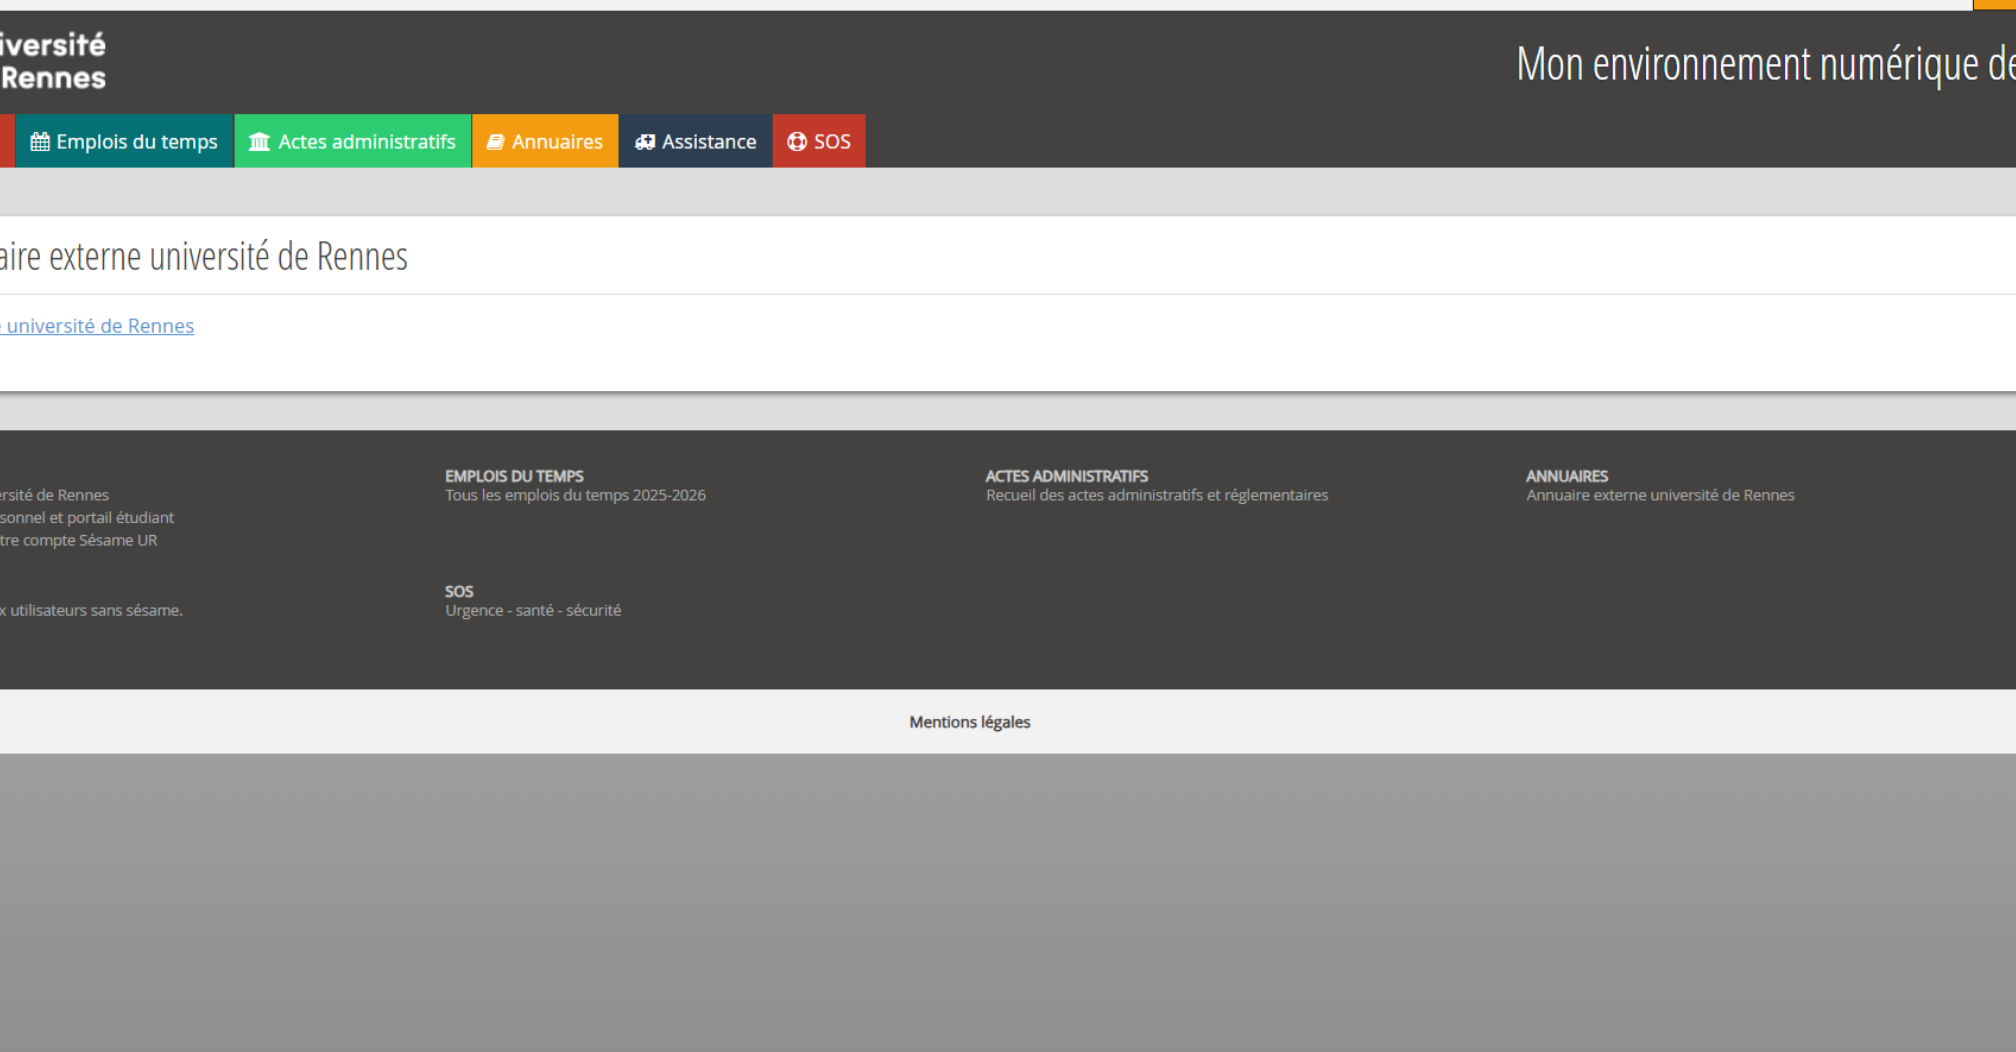Screen dimensions: 2016x1052
Task: Switch to the Assistance tab label
Action: (709, 142)
